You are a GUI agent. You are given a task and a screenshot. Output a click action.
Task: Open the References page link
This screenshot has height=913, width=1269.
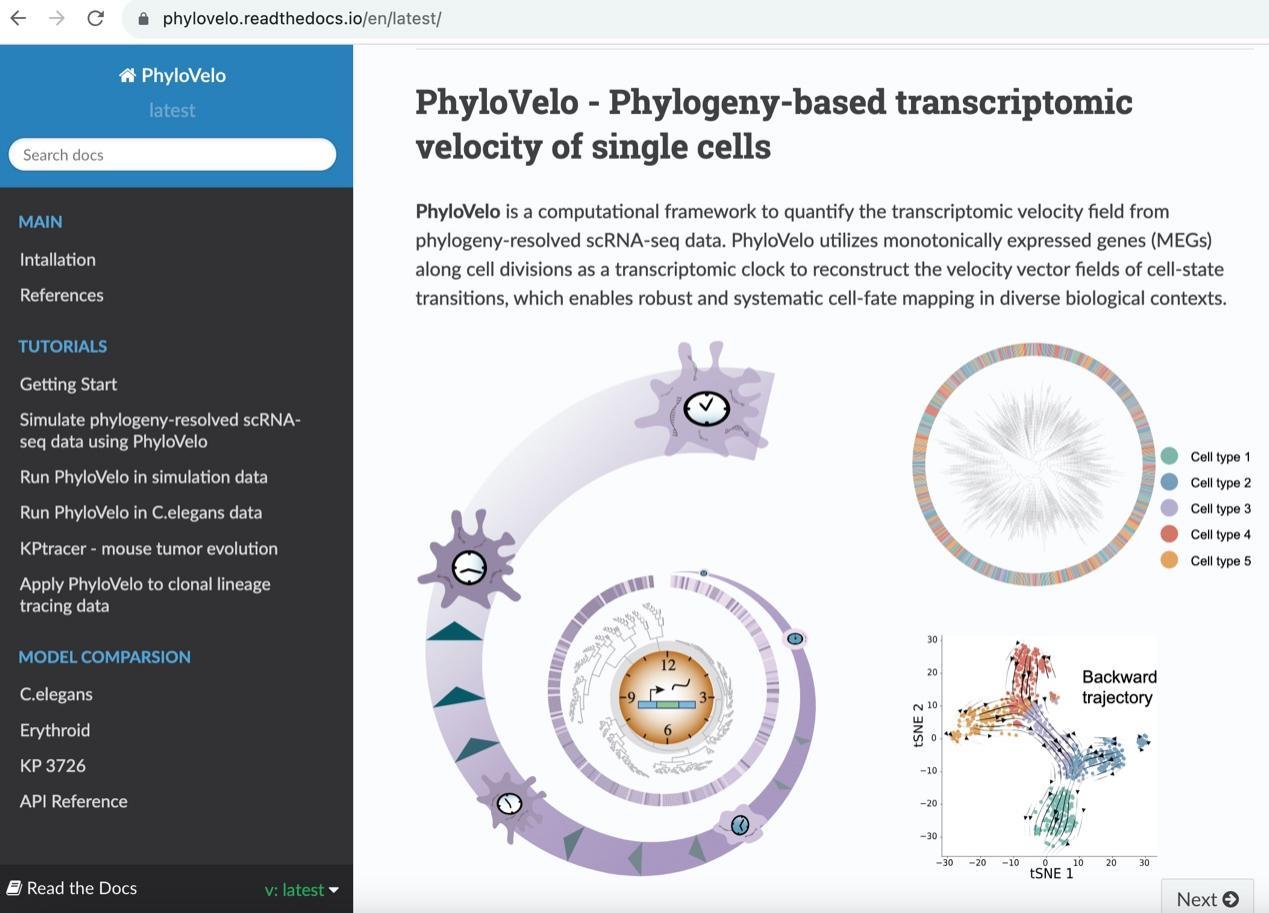(x=62, y=295)
